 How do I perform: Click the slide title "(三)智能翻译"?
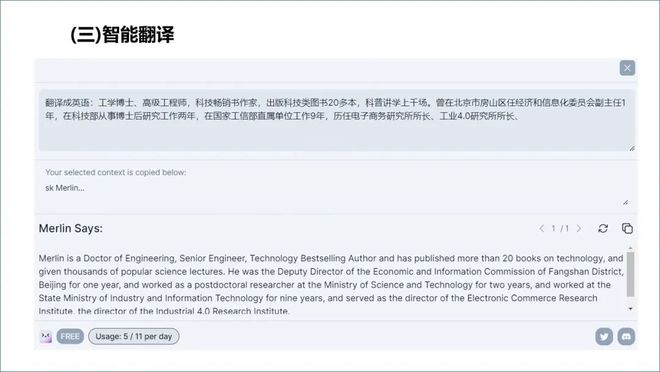tap(122, 35)
